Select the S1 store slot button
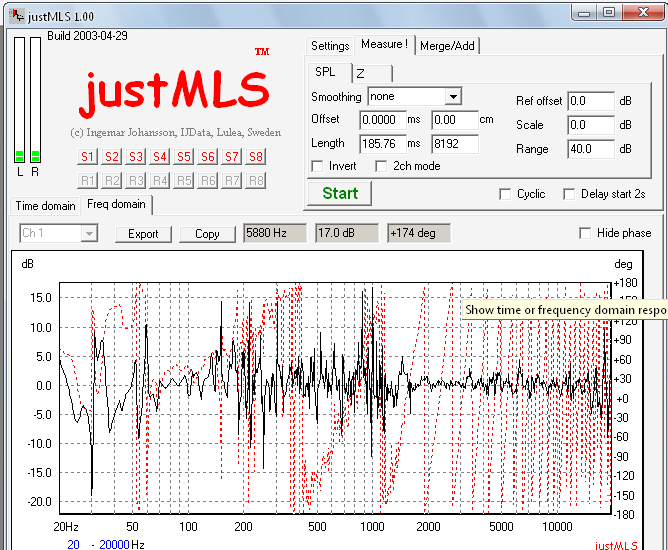Viewport: 668px width, 550px height. pos(87,157)
